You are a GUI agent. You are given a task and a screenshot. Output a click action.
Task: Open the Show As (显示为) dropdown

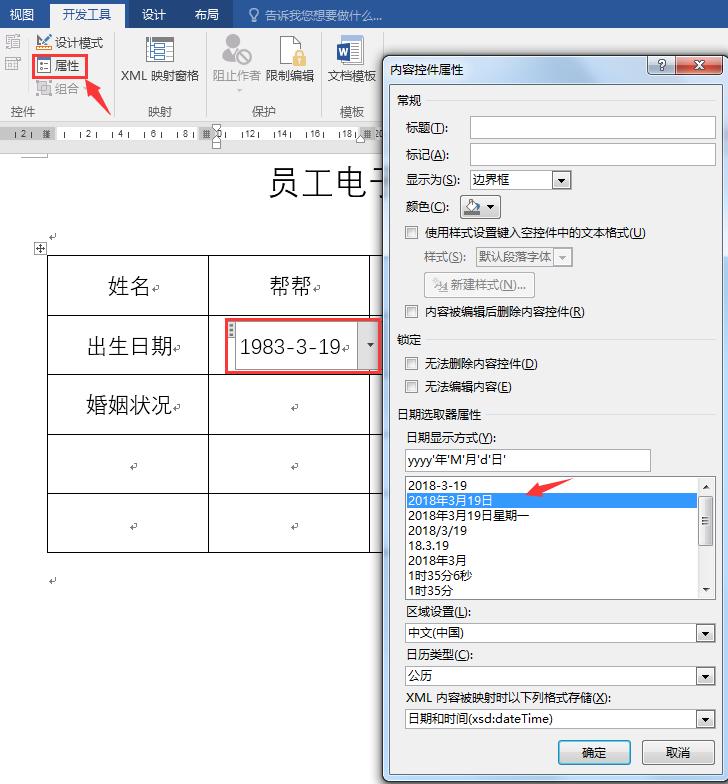pos(561,180)
